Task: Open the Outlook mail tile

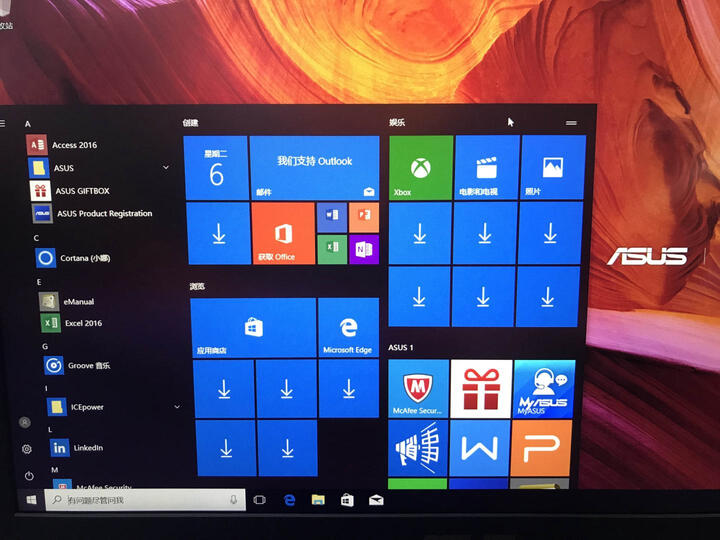Action: click(x=315, y=168)
